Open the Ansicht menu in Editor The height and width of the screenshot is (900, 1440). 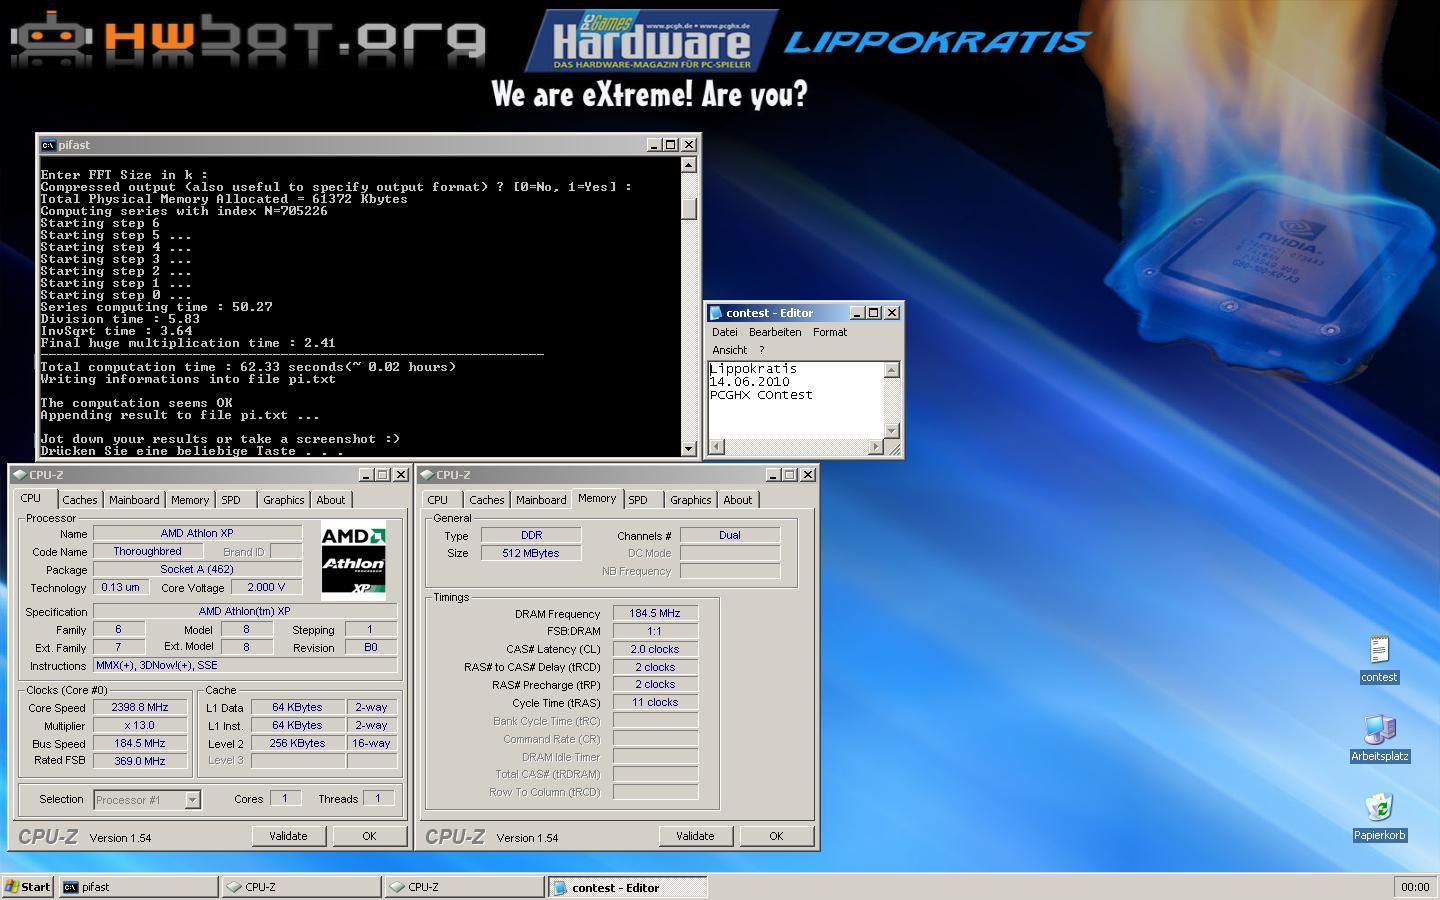pos(730,350)
